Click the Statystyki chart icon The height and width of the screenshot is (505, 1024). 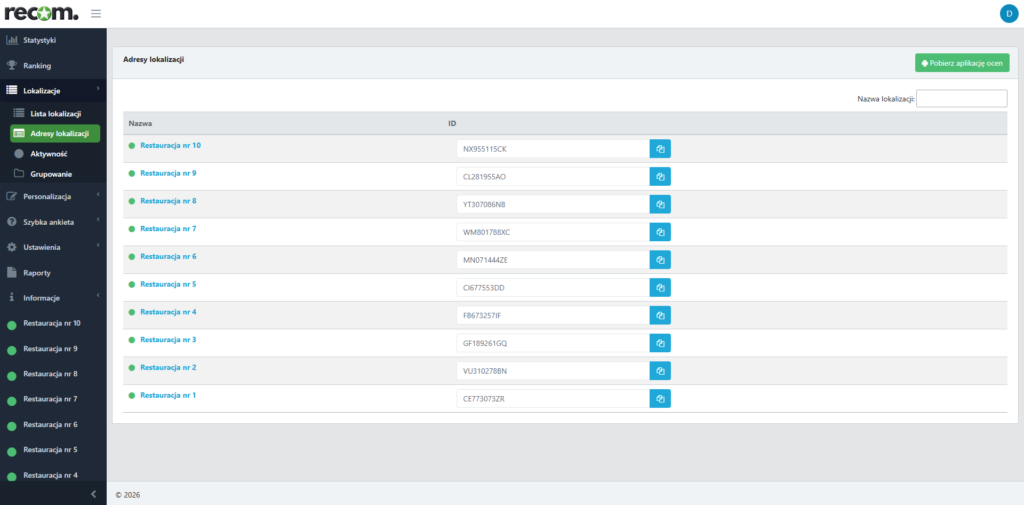point(12,40)
